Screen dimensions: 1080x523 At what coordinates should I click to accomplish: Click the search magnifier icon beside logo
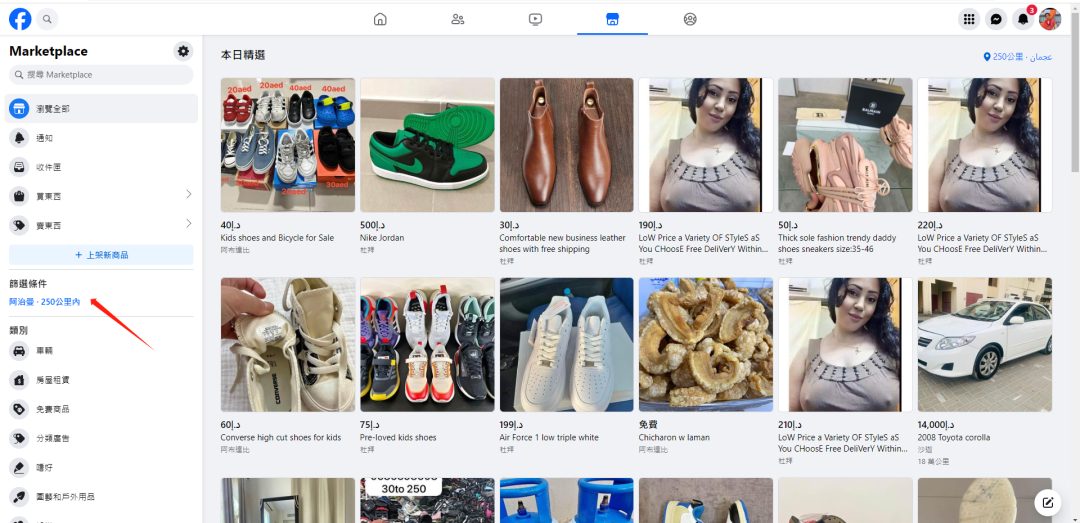click(47, 19)
